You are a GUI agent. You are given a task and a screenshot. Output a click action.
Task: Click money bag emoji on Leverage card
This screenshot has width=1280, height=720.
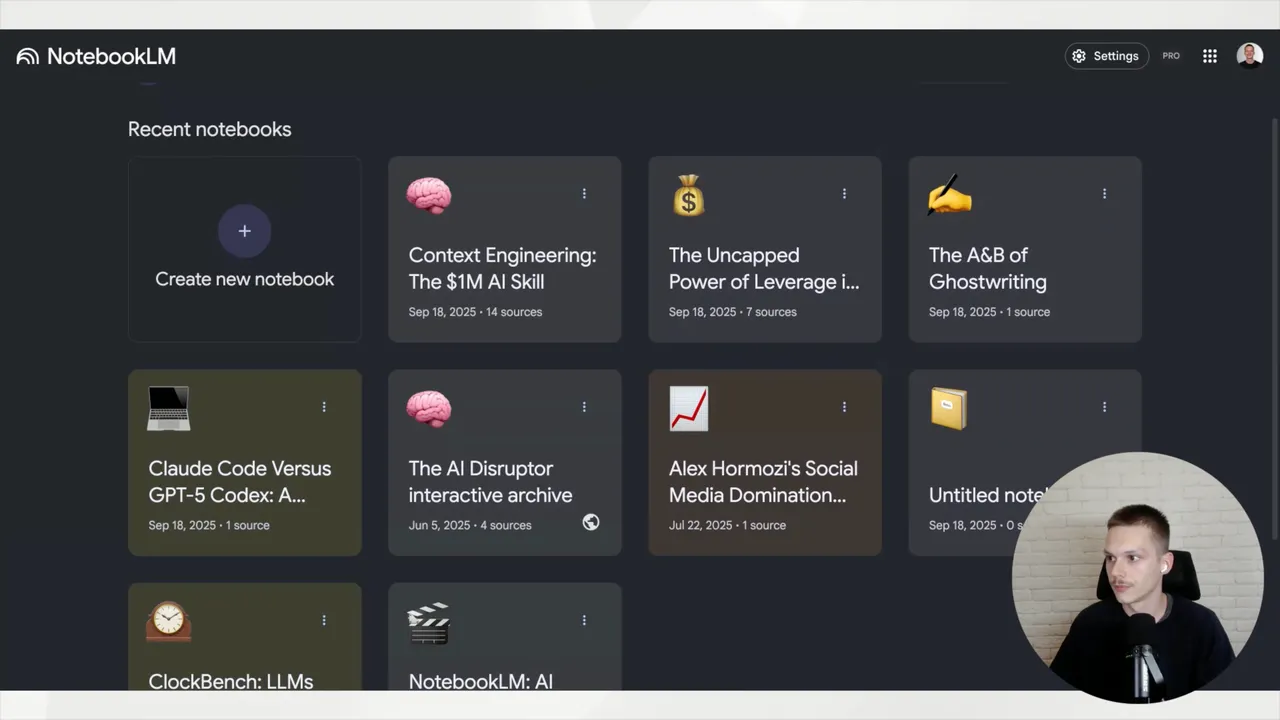pos(688,195)
